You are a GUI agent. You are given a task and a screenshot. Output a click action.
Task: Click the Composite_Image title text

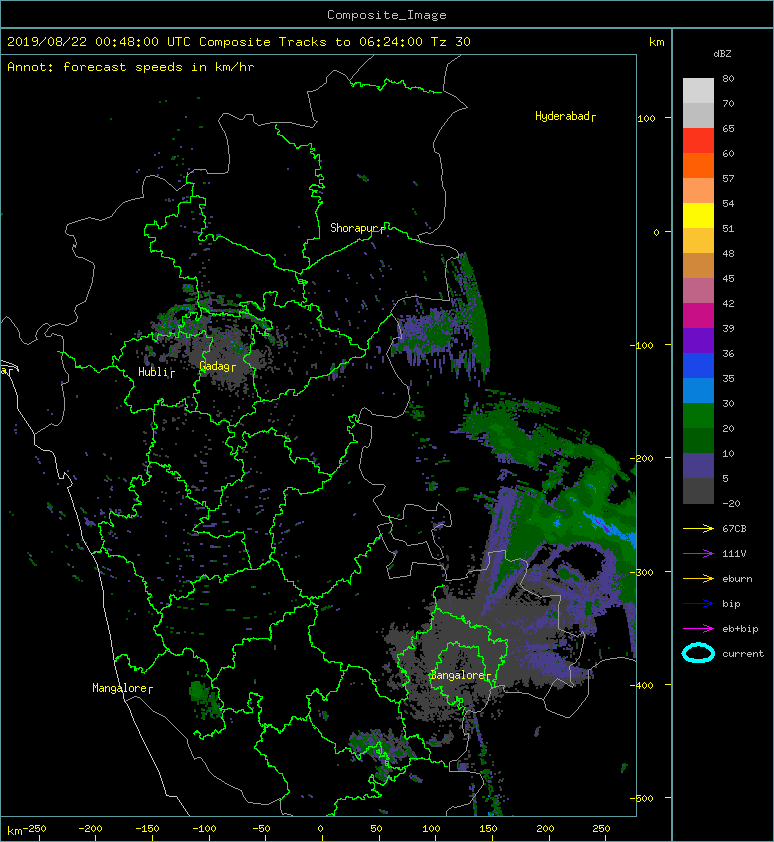pyautogui.click(x=387, y=15)
